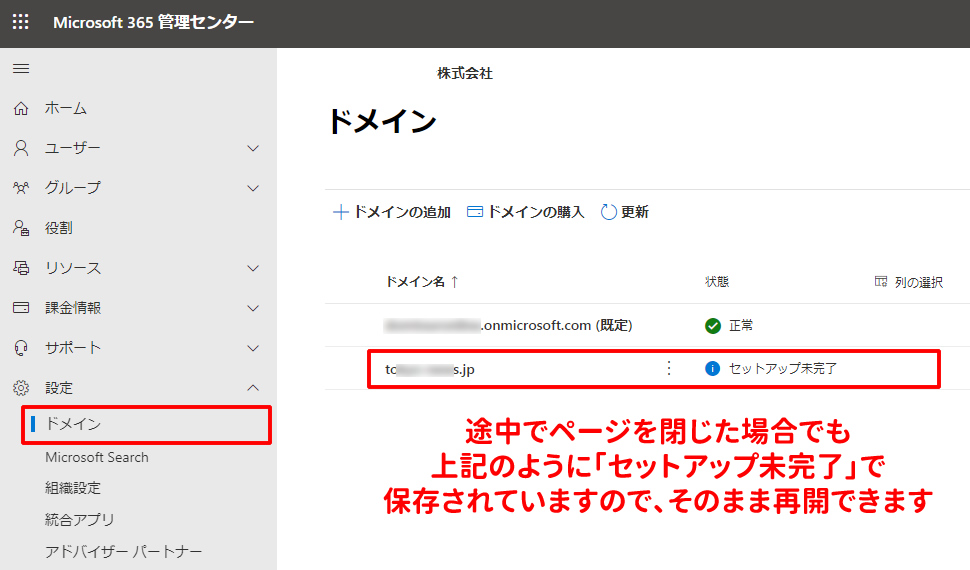The height and width of the screenshot is (570, 970).
Task: Click the card icon for ドメインの購入
Action: (x=474, y=212)
